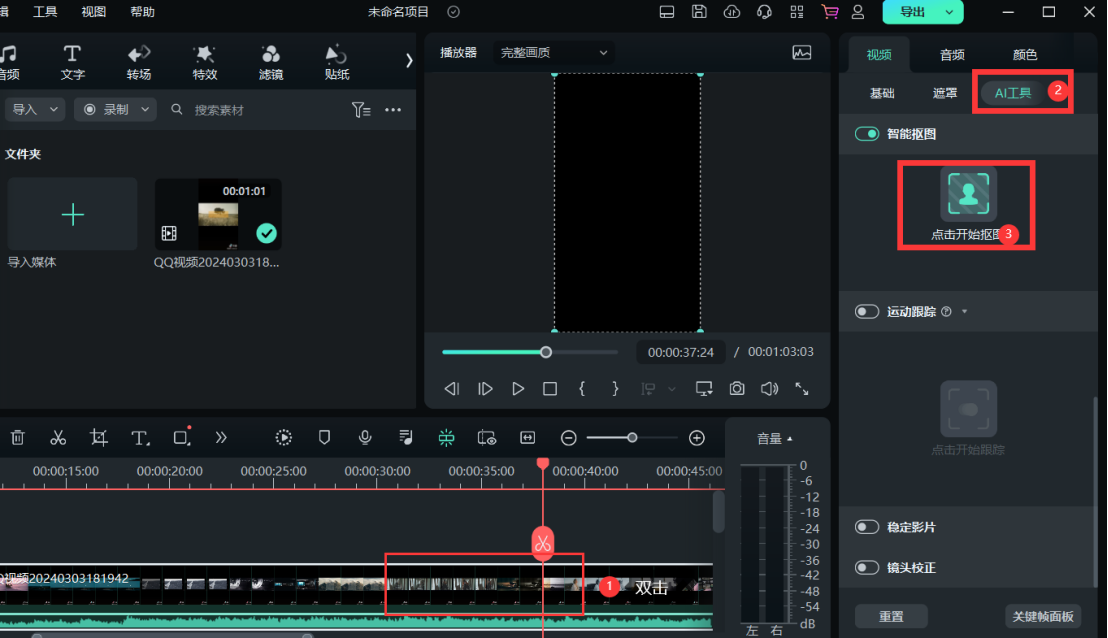The image size is (1108, 638).
Task: Click the voiceover microphone icon
Action: (x=365, y=437)
